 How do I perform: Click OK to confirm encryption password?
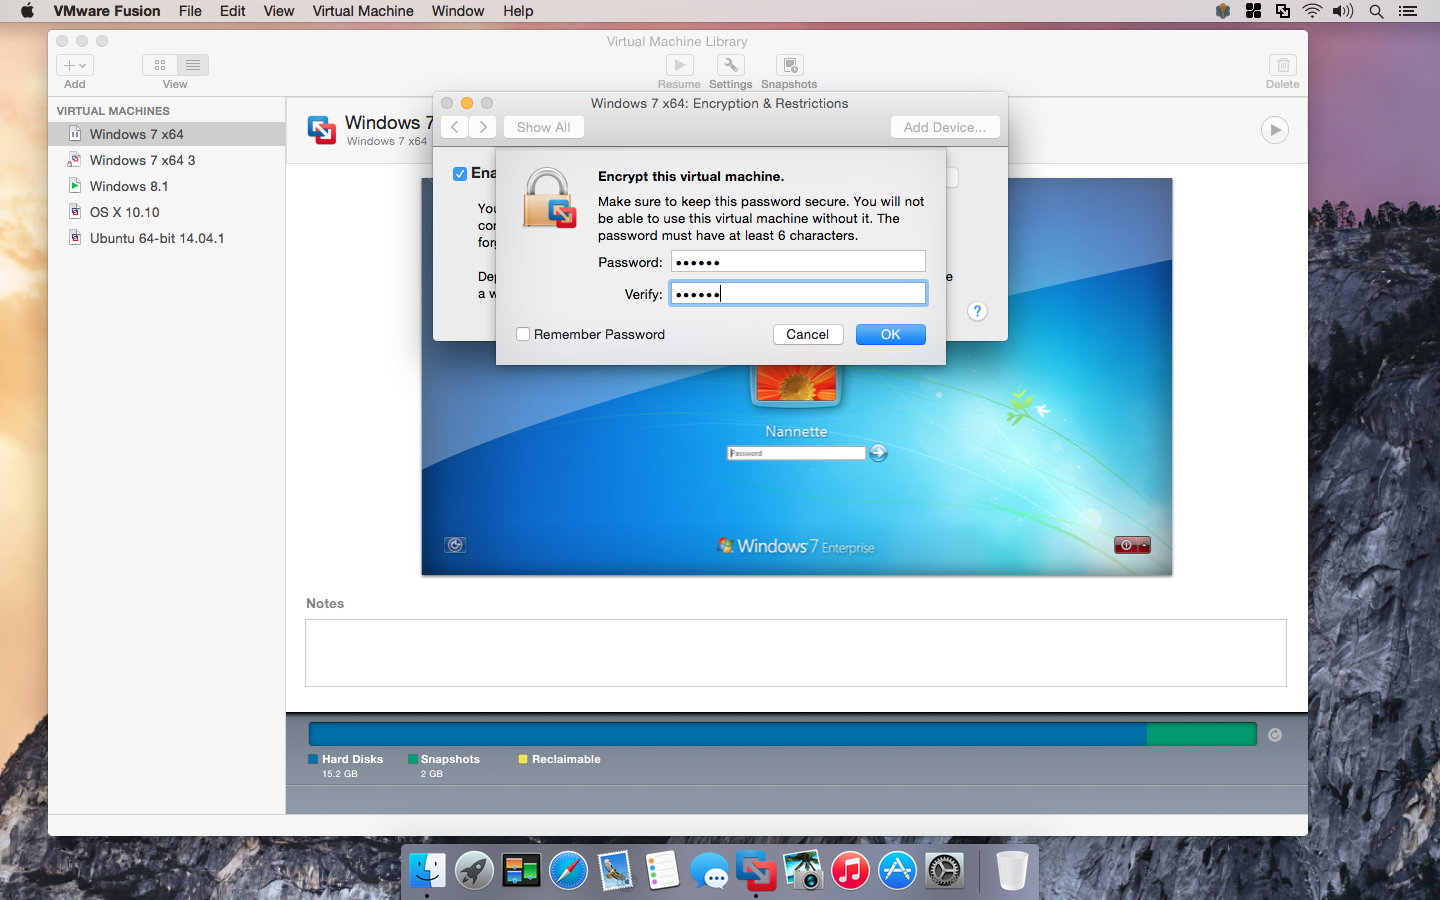(x=890, y=334)
